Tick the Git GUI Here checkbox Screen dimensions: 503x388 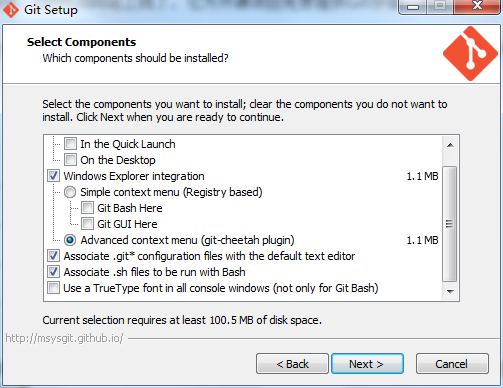[87, 224]
